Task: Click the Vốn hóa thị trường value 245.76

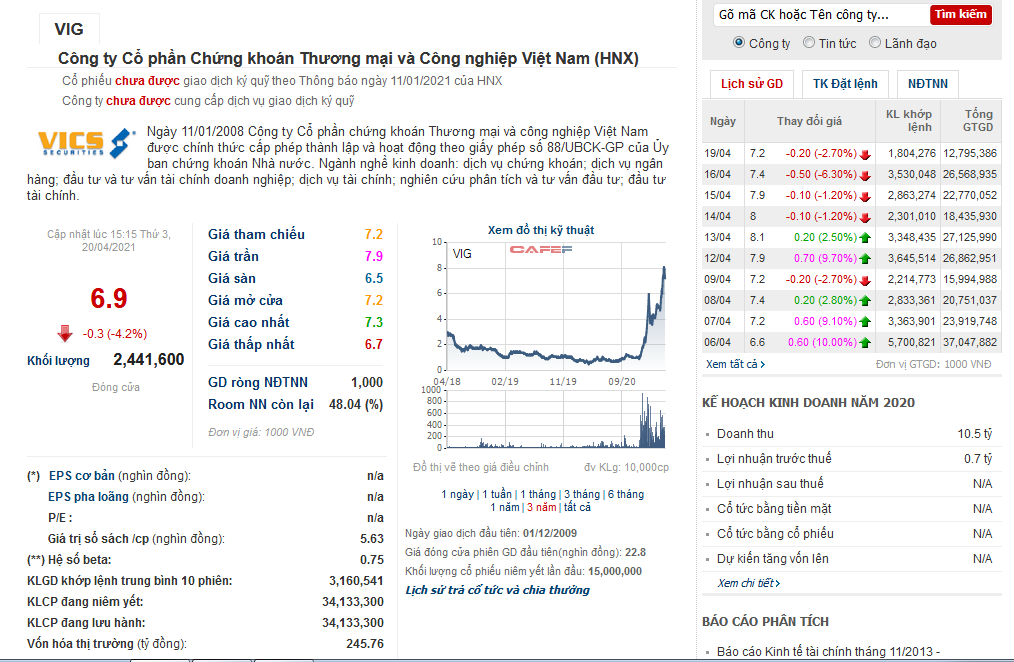Action: point(365,644)
